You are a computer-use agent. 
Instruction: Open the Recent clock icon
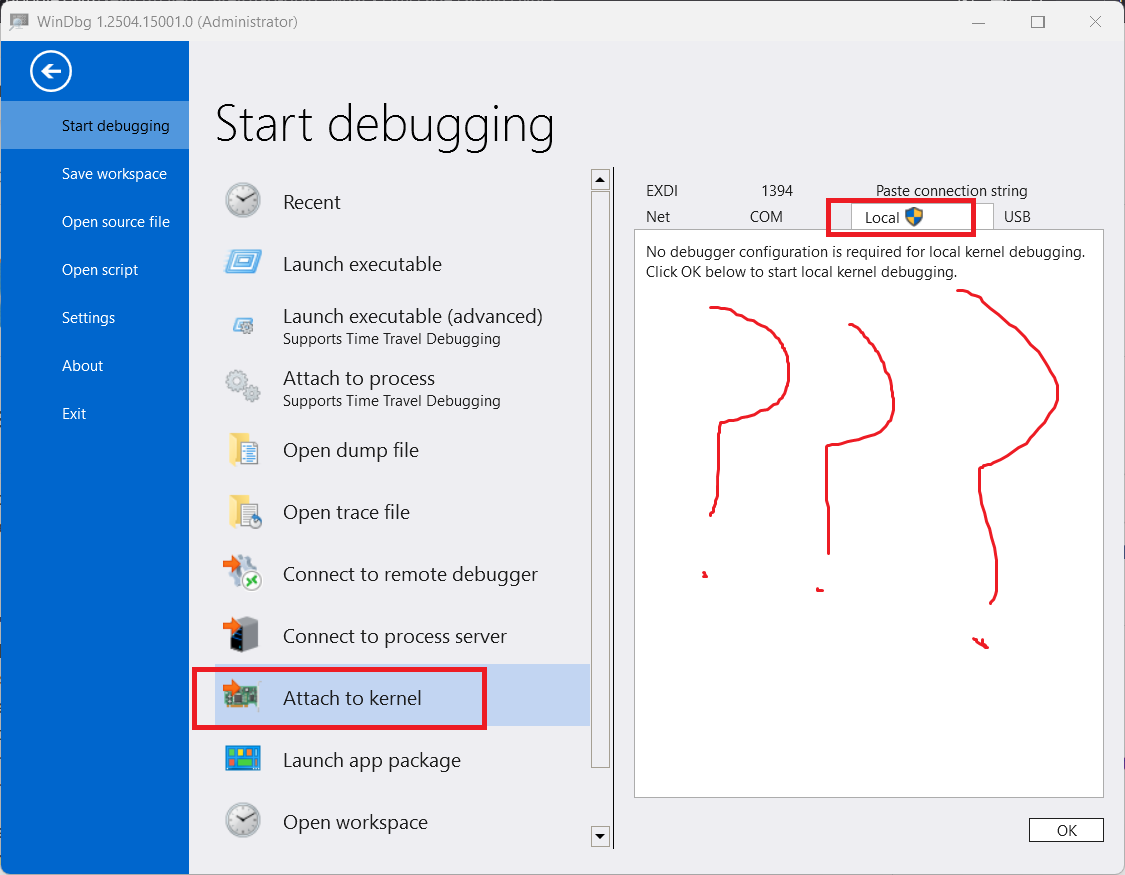tap(243, 200)
